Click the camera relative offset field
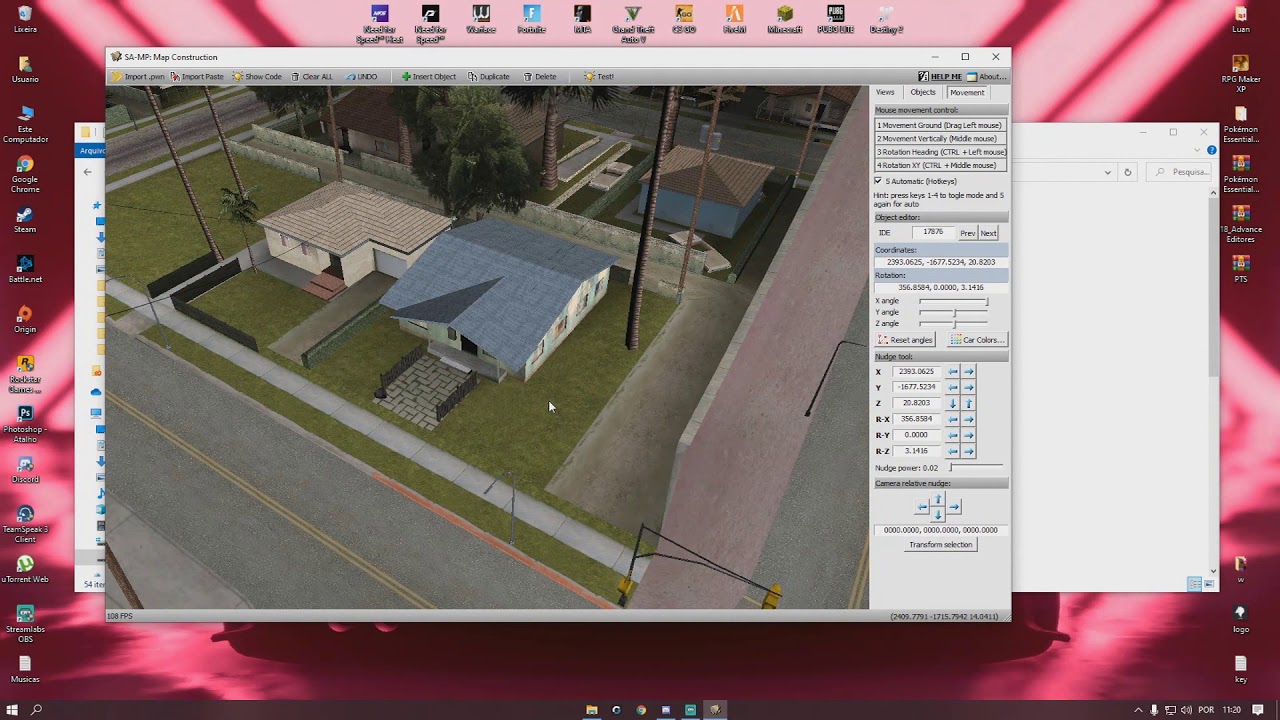Screen dimensions: 1280x720 pos(941,530)
